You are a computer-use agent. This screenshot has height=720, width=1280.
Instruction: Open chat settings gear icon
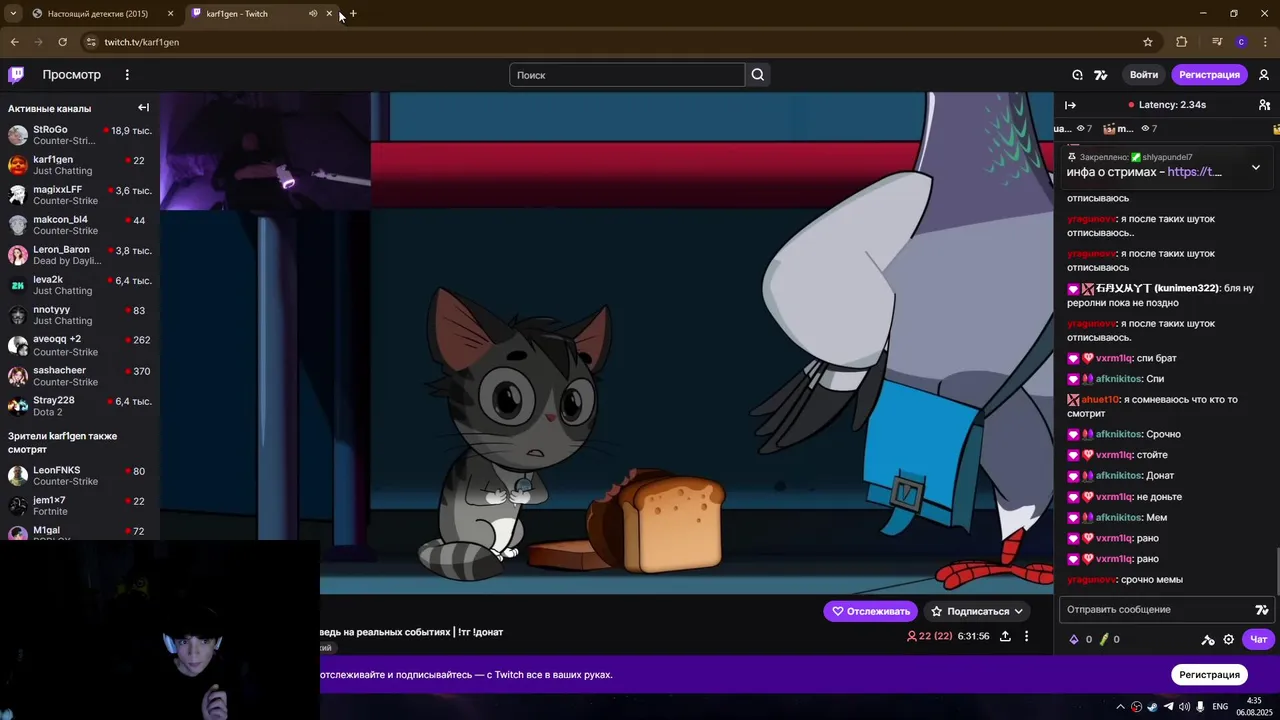(1229, 639)
